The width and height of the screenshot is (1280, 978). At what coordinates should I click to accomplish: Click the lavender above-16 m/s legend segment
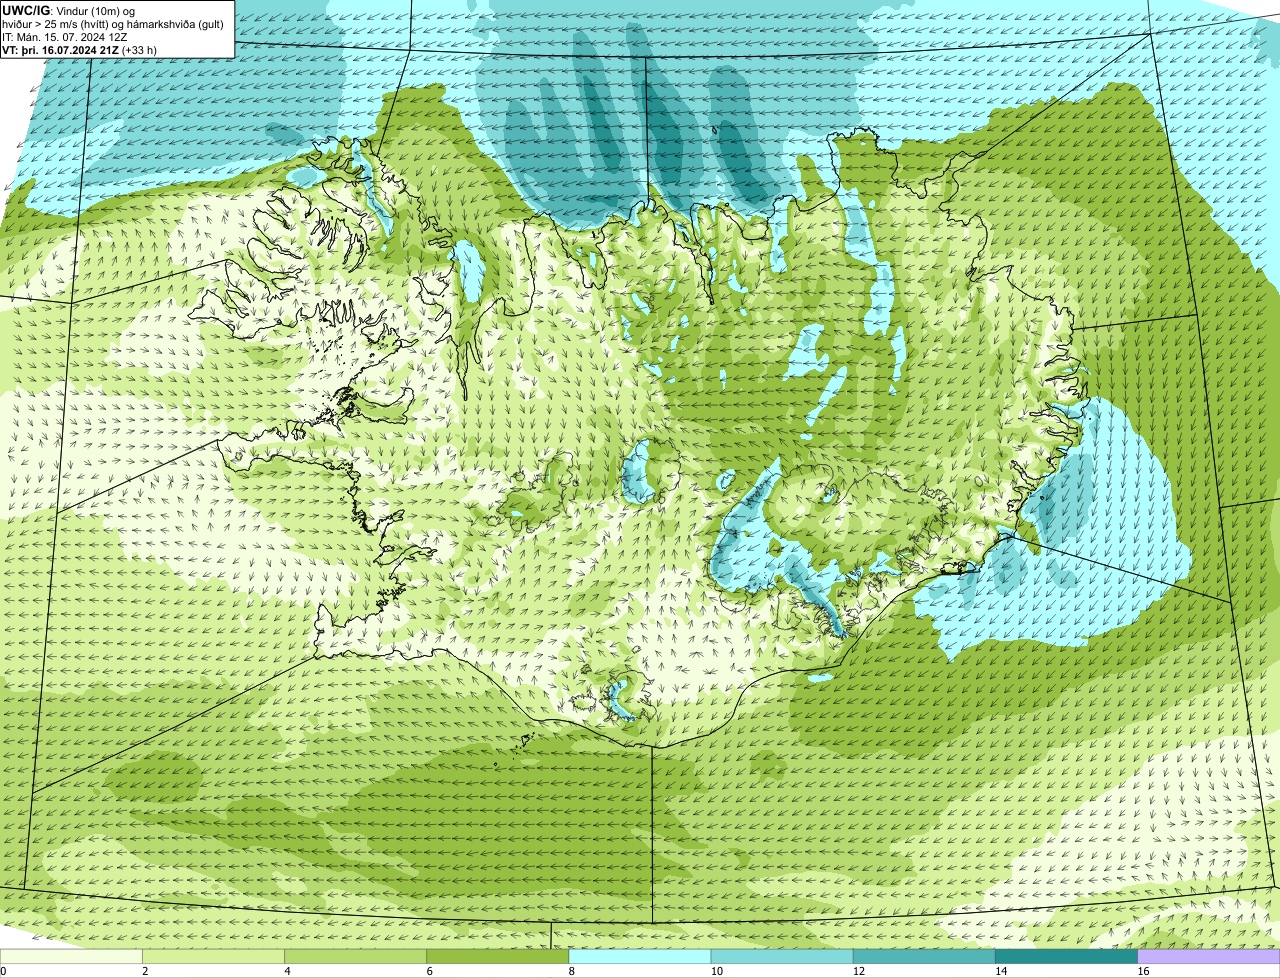coord(1209,957)
